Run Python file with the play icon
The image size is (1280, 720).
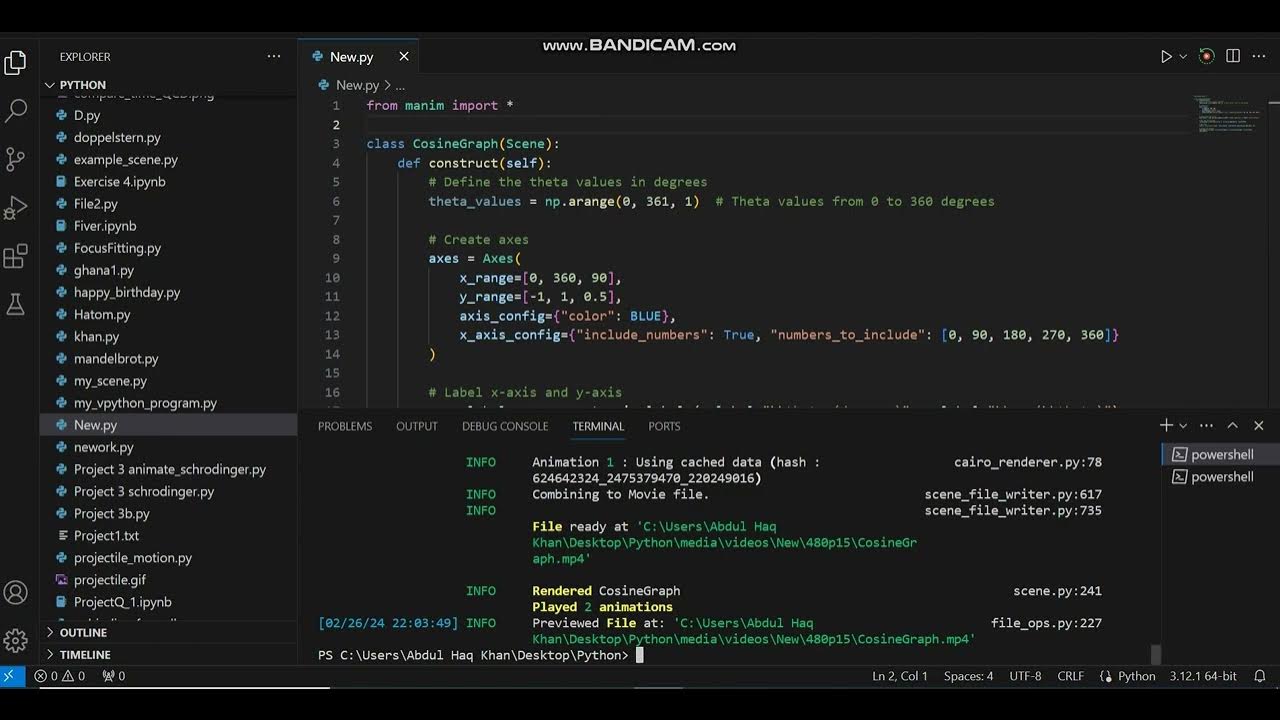1166,57
